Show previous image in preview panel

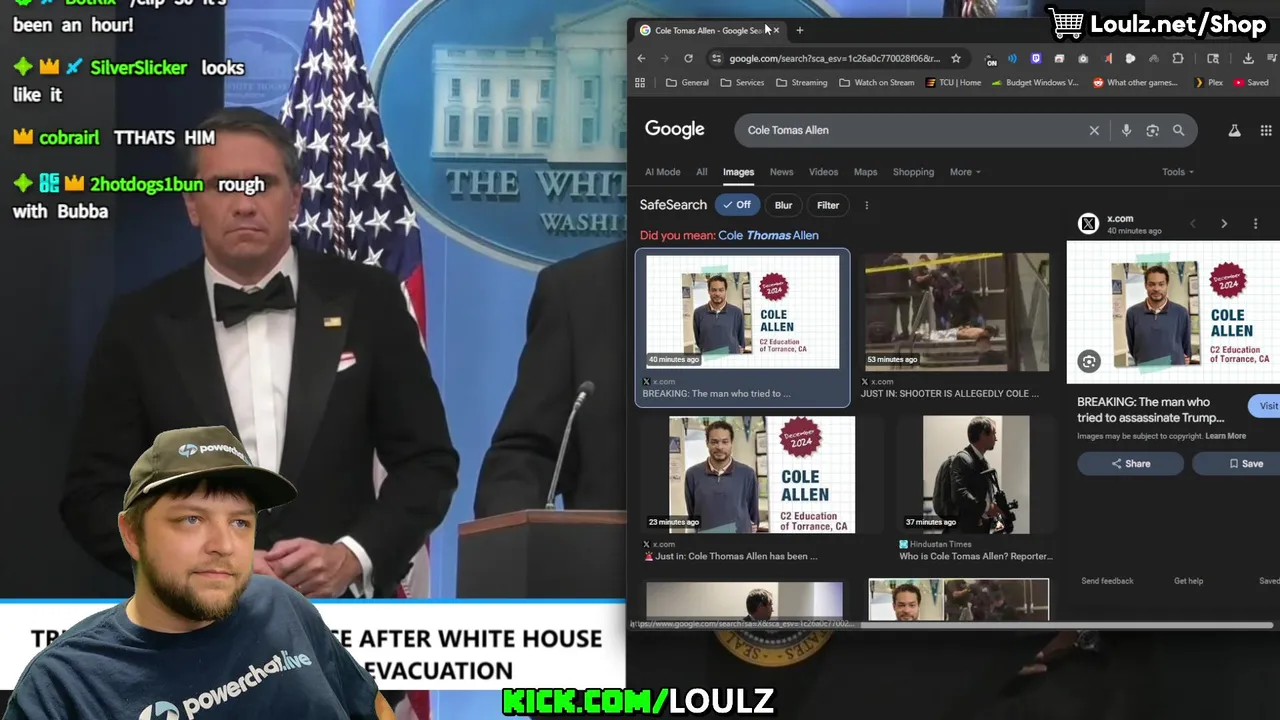click(1192, 224)
